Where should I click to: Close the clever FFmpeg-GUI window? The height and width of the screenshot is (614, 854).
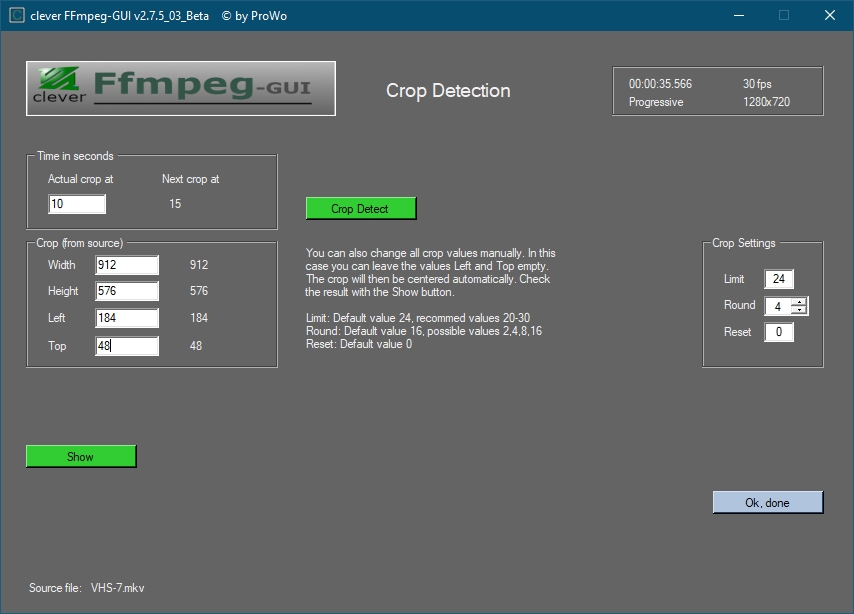[x=829, y=15]
